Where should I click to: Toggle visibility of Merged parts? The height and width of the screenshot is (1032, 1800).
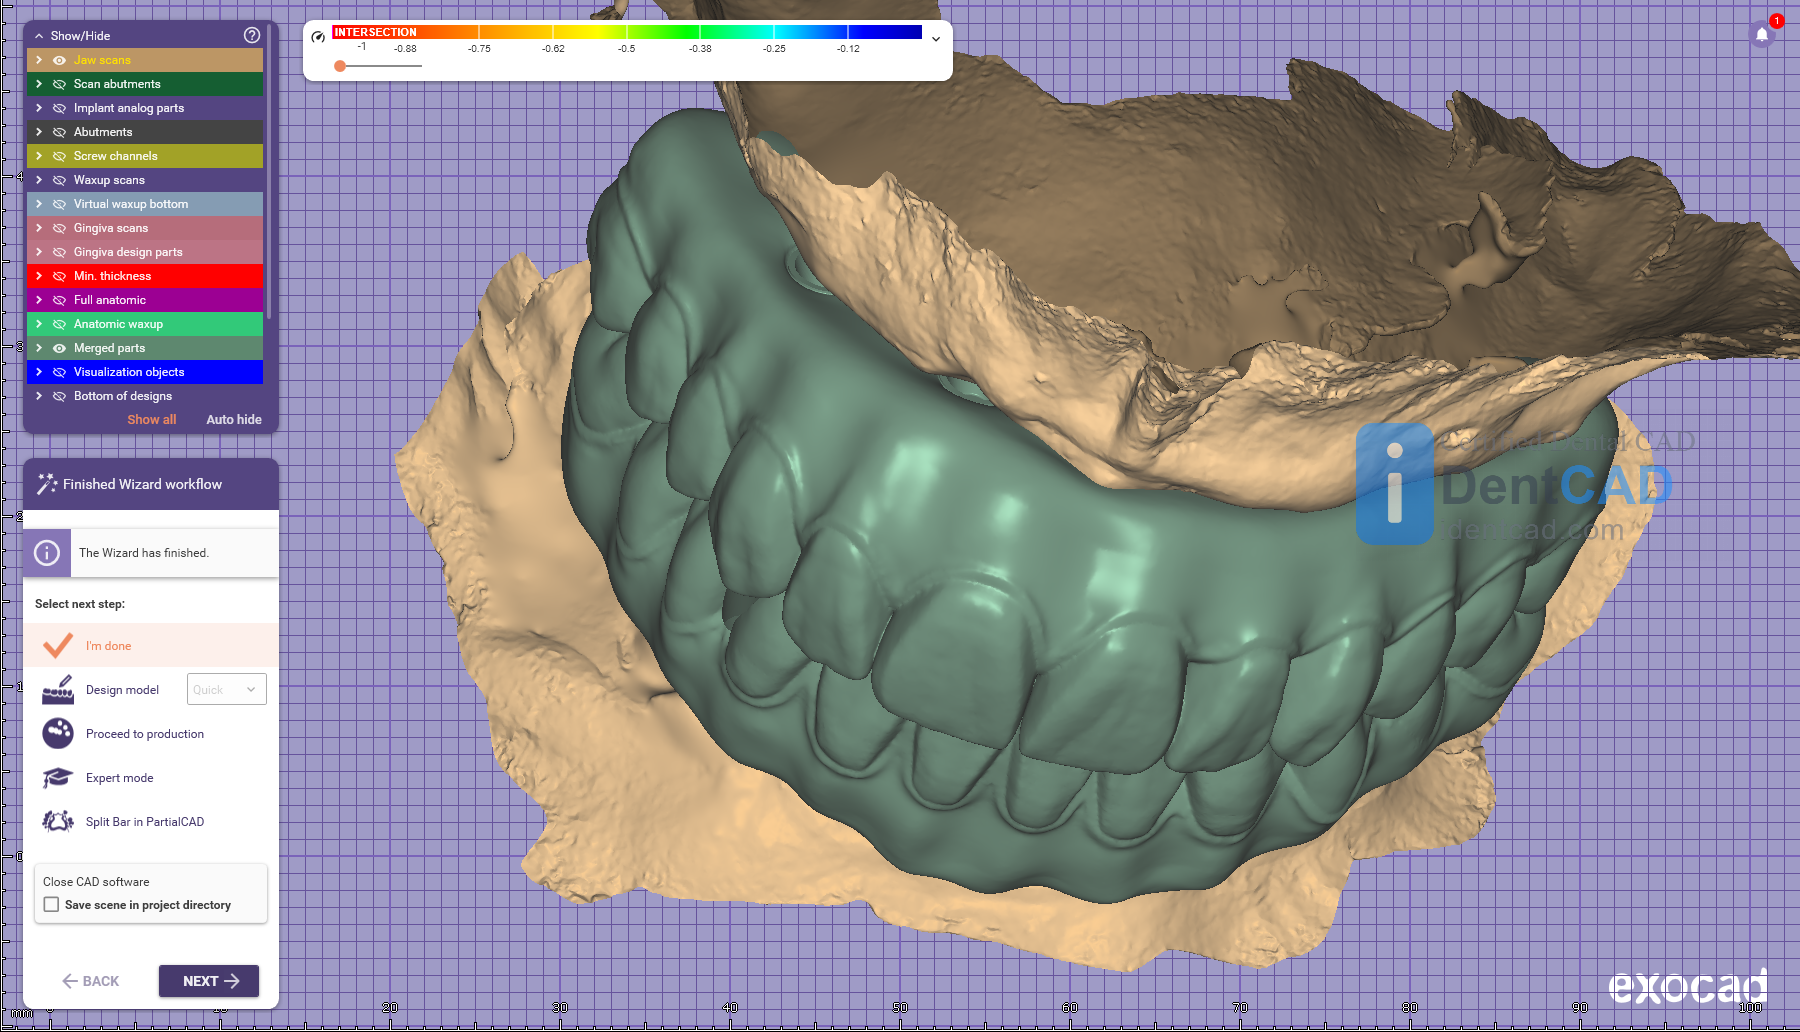pyautogui.click(x=59, y=348)
